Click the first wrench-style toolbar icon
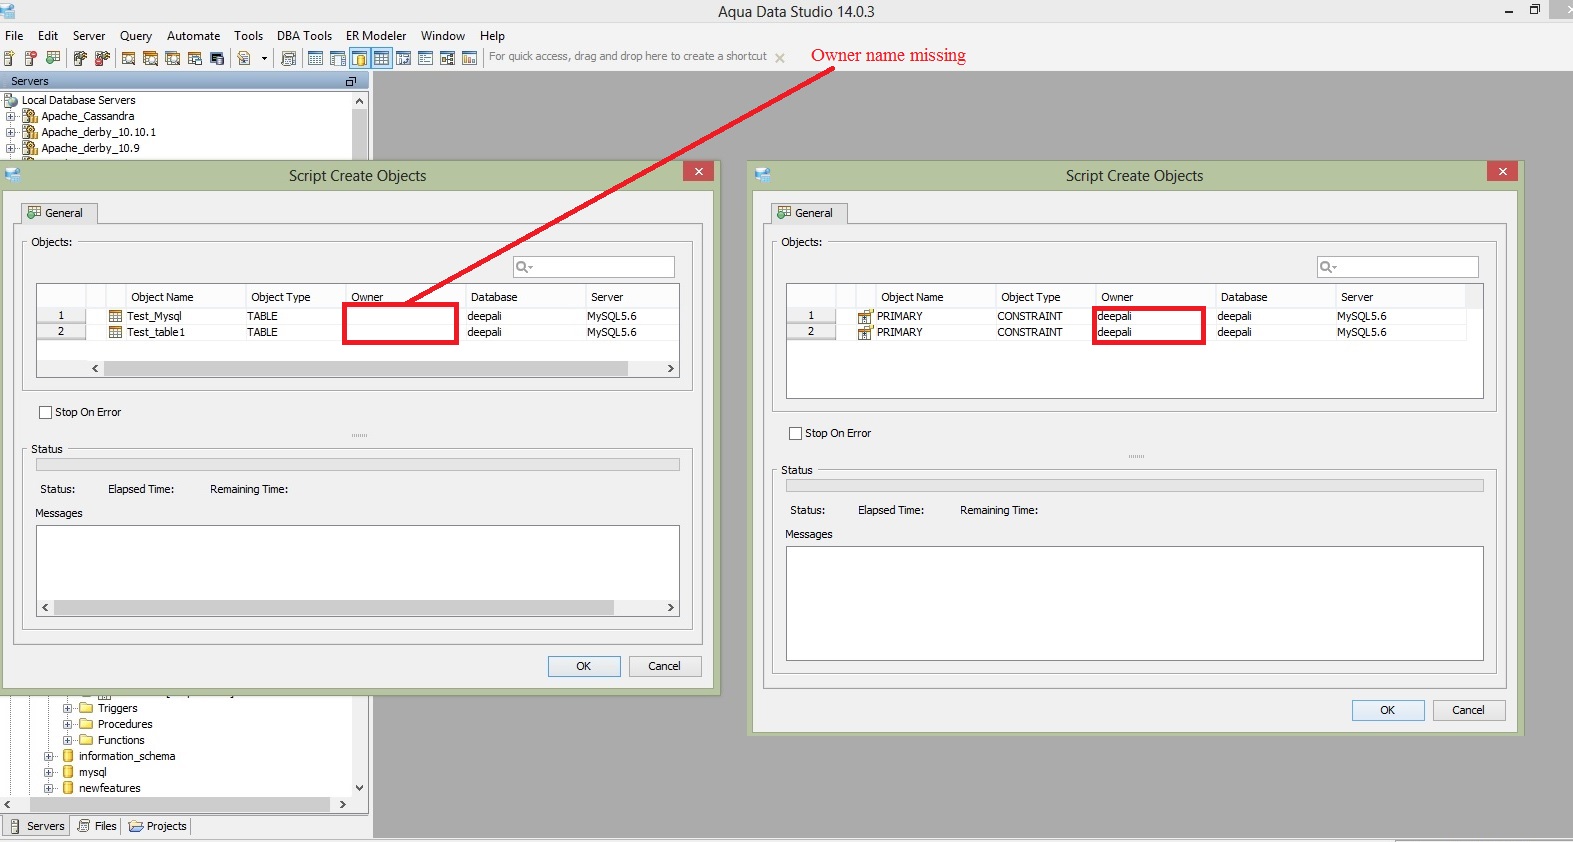 (80, 58)
